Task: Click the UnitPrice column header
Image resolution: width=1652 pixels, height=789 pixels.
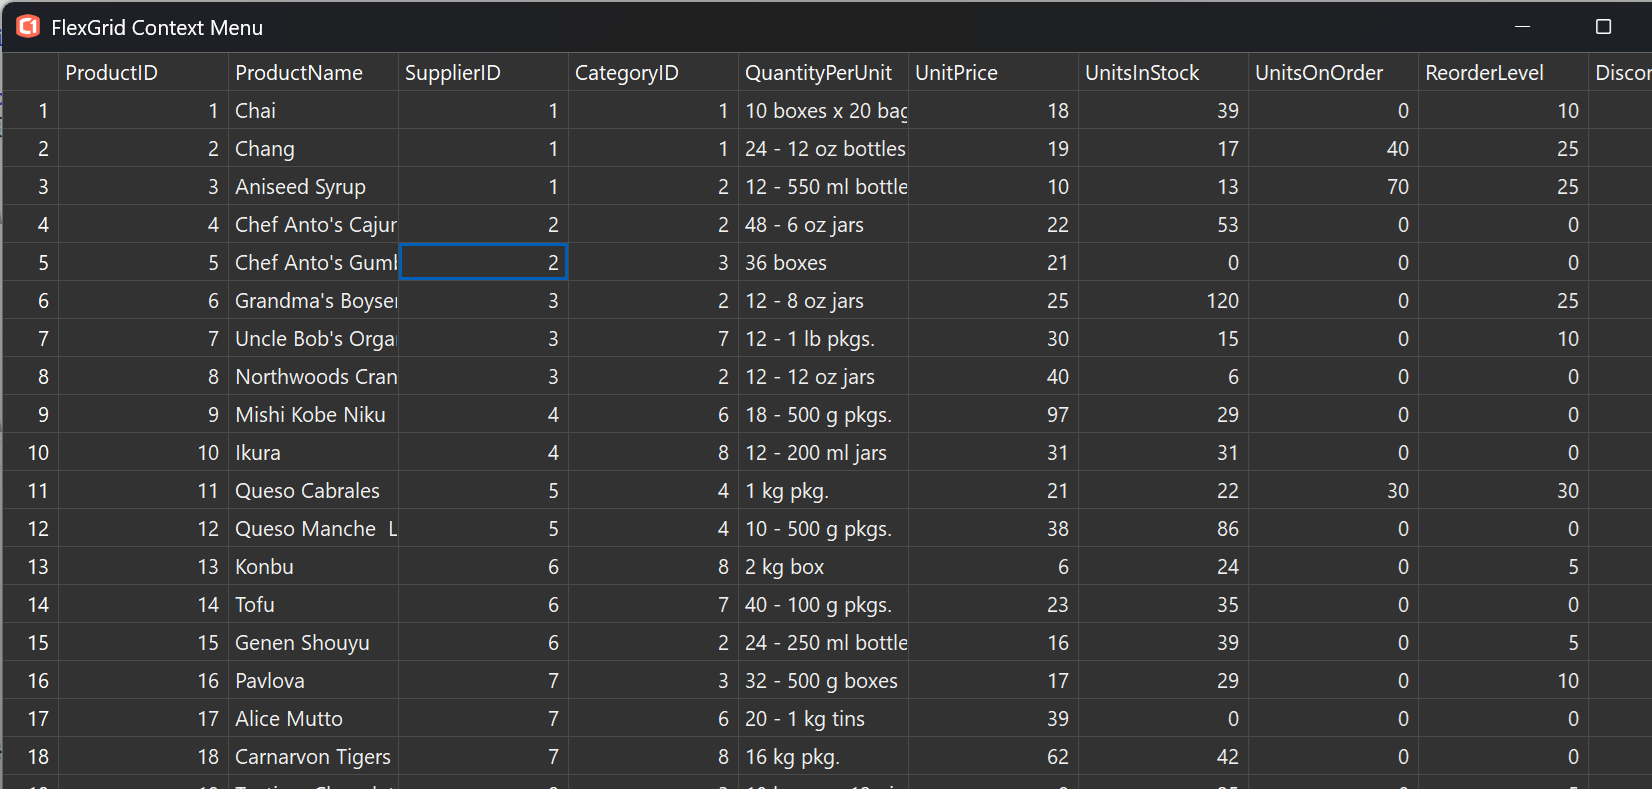Action: (994, 73)
